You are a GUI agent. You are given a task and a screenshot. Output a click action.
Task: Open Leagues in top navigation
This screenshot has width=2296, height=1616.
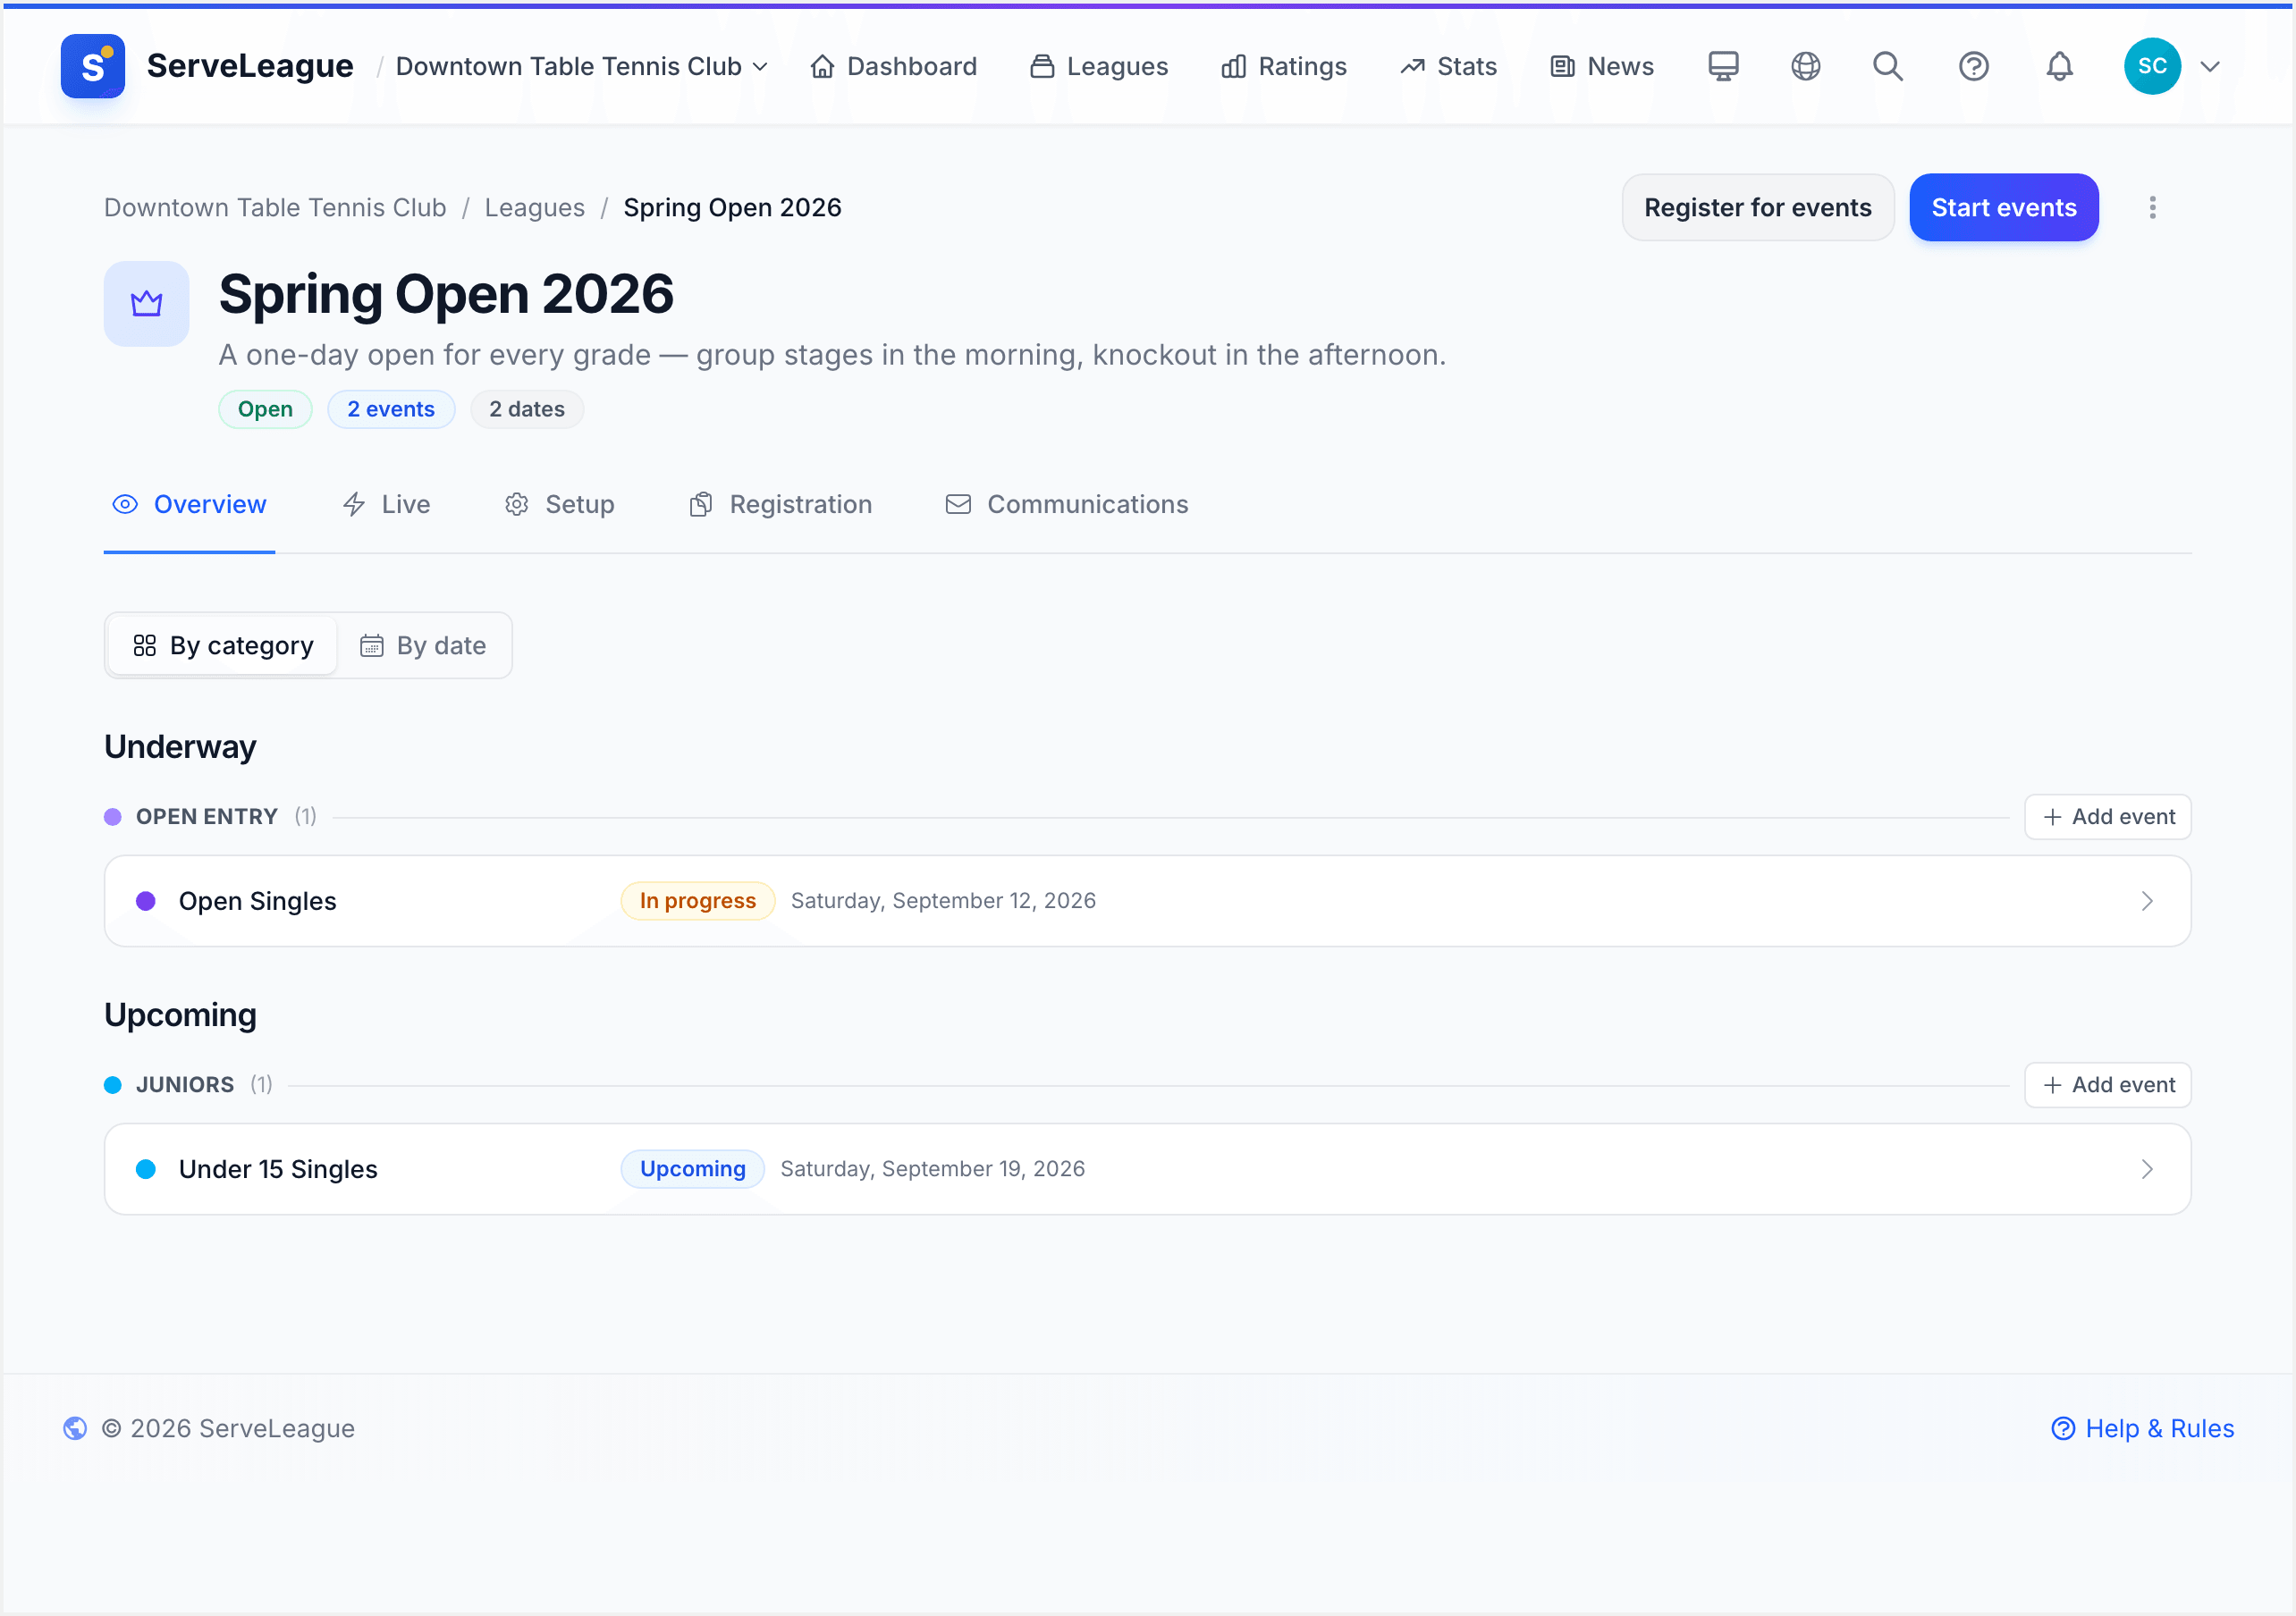pos(1099,66)
